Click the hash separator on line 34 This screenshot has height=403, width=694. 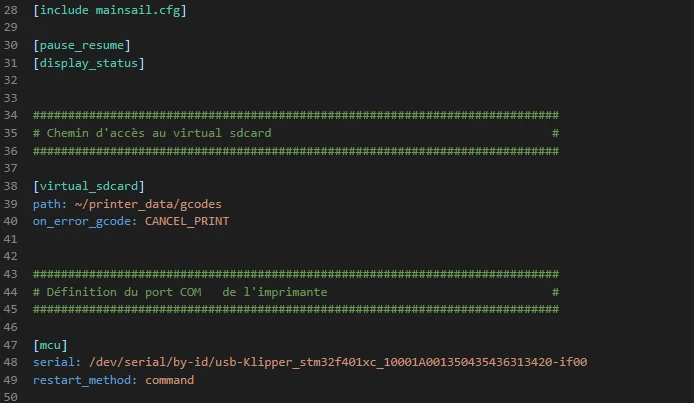pyautogui.click(x=296, y=115)
